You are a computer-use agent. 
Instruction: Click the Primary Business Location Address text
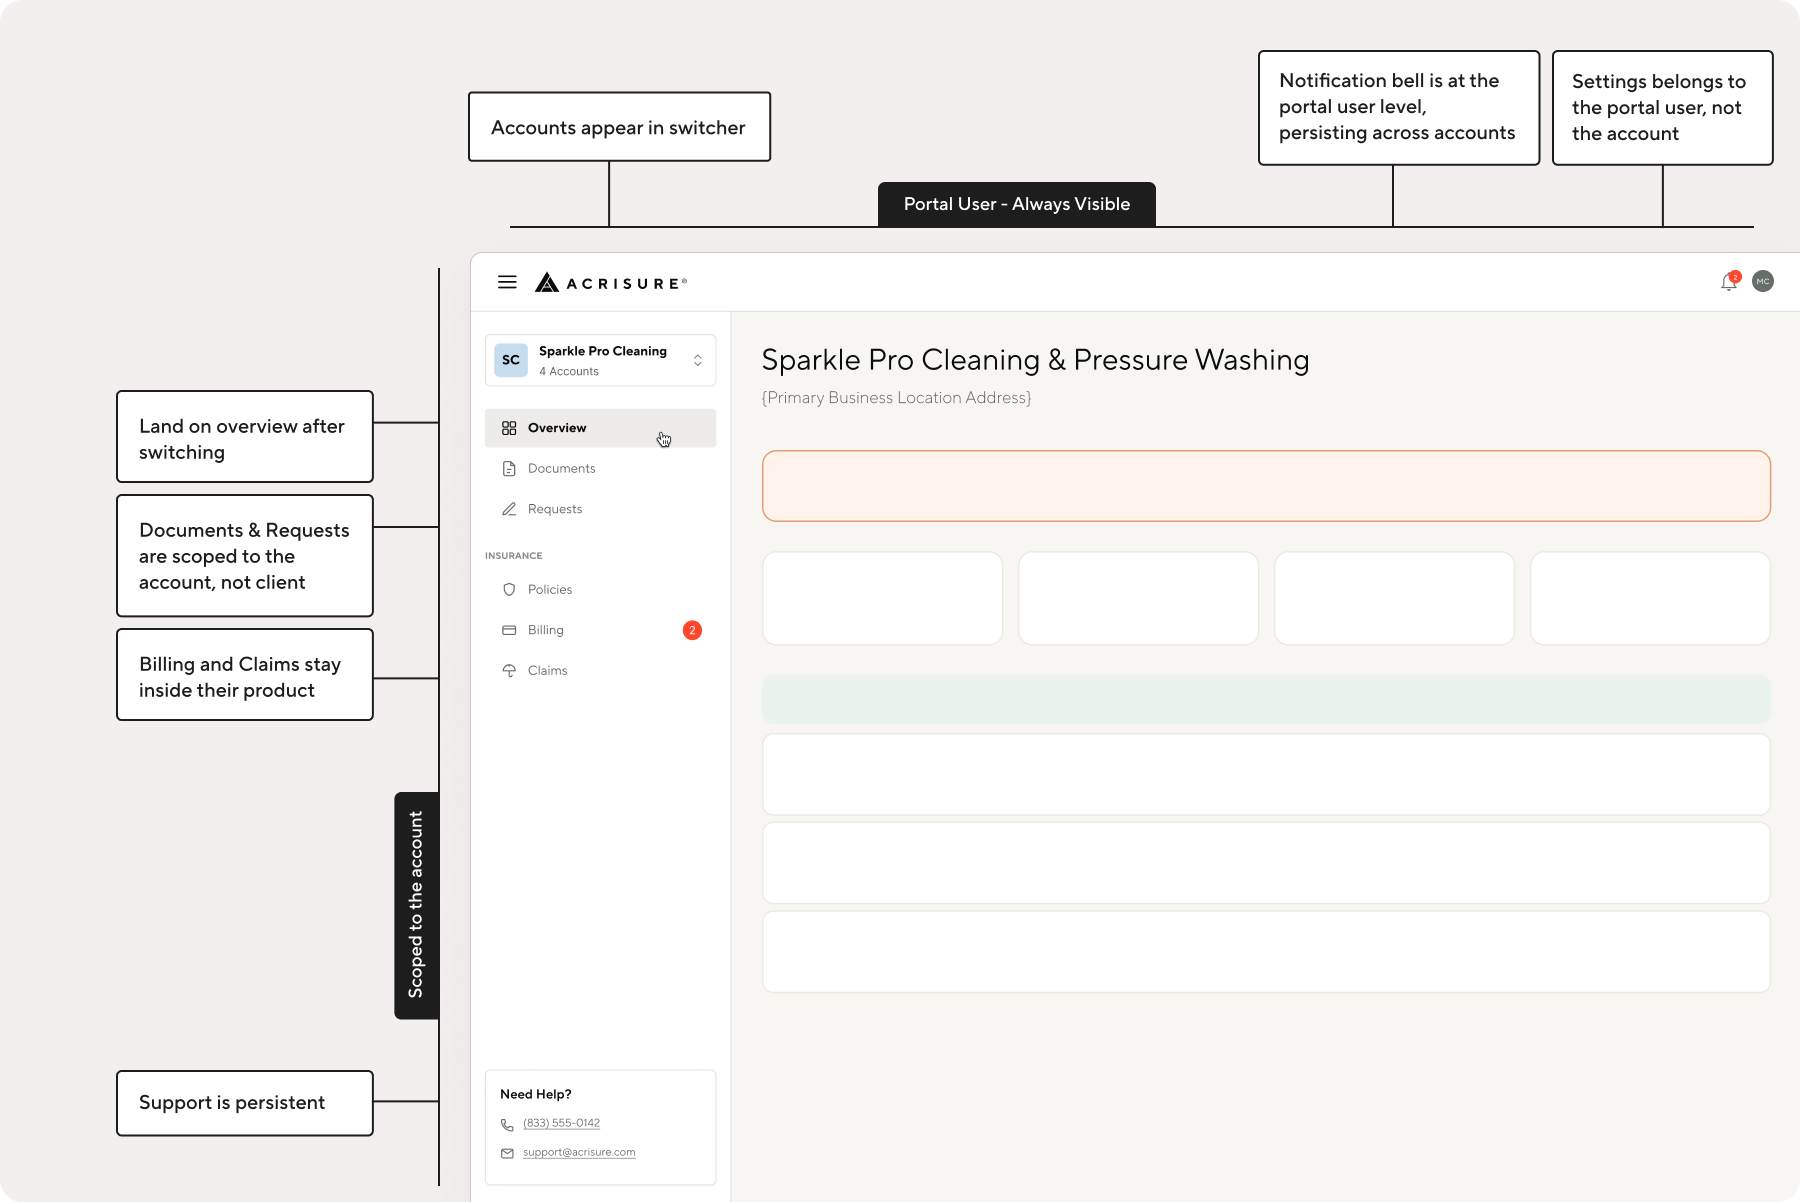896,398
